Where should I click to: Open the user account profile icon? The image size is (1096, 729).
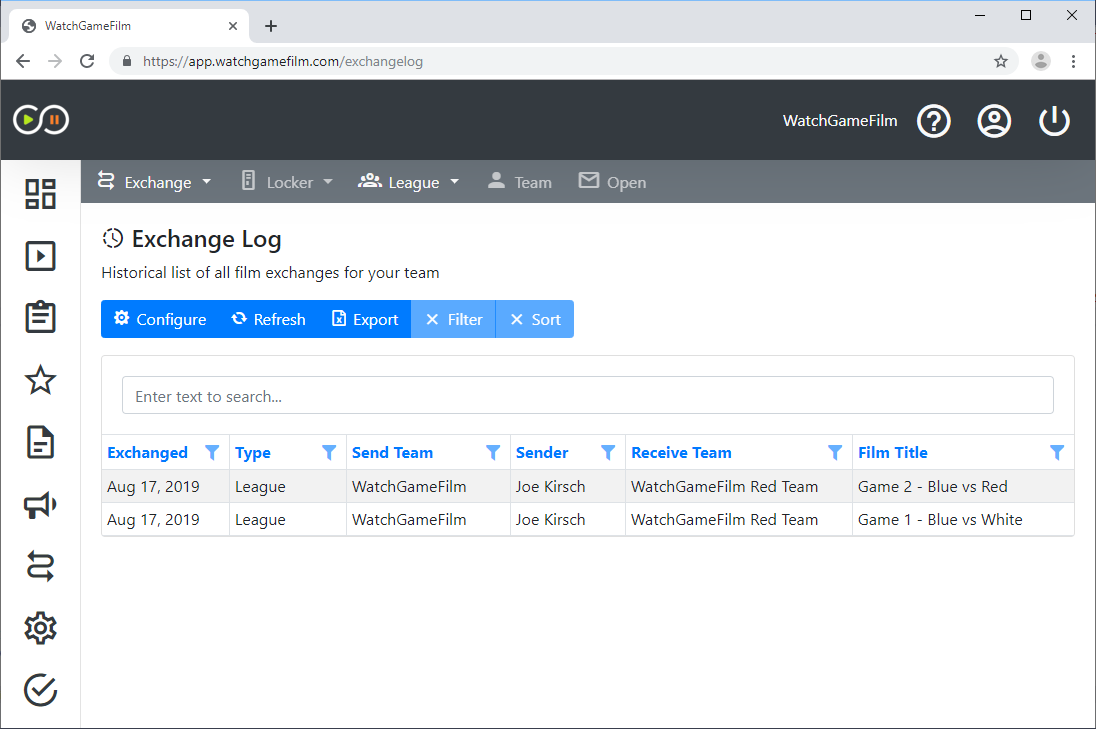(x=994, y=121)
